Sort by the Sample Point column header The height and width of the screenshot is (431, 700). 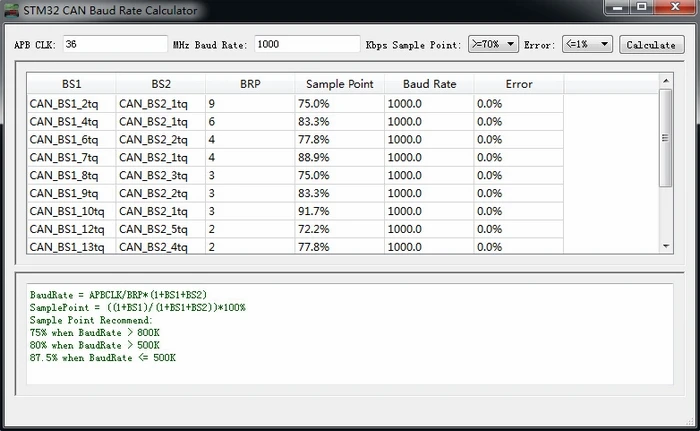[x=339, y=84]
